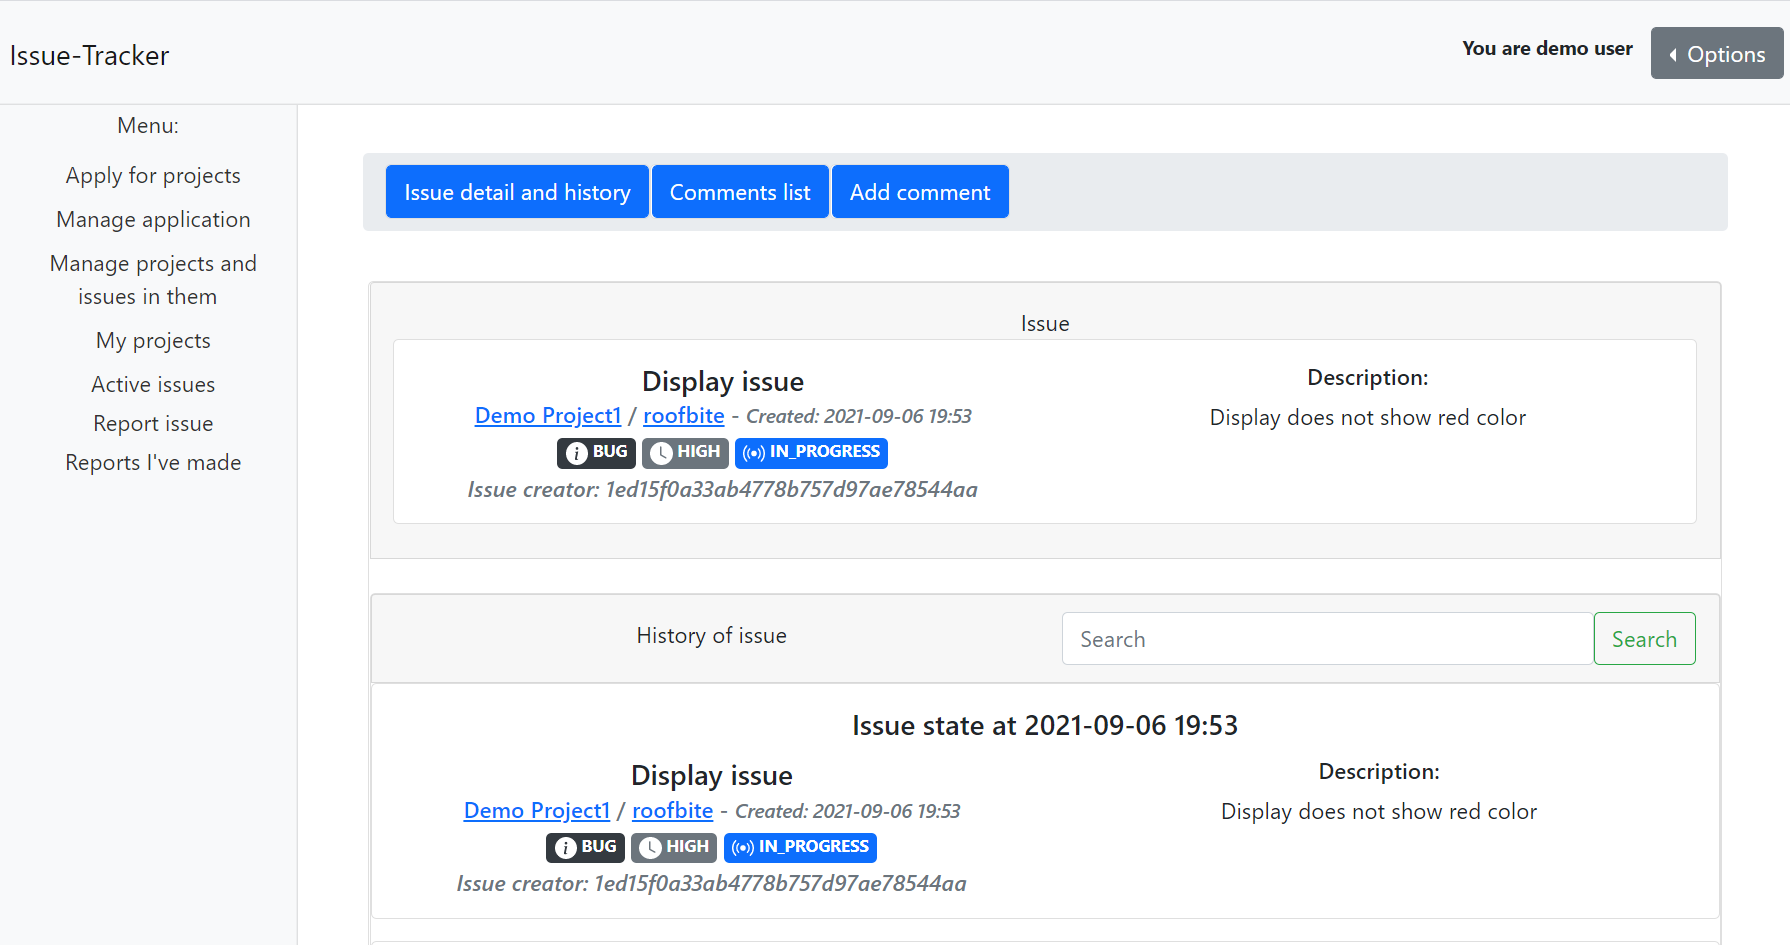Image resolution: width=1790 pixels, height=945 pixels.
Task: Open Active issues from the menu
Action: pos(153,384)
